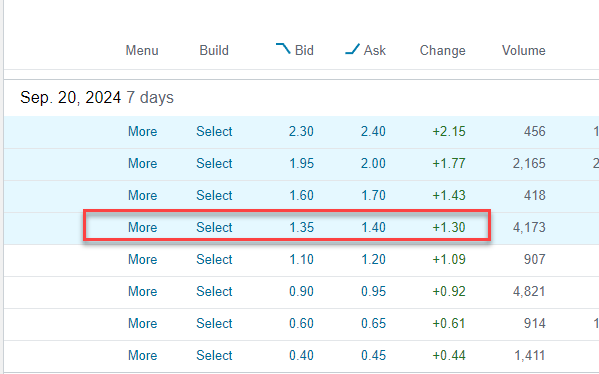Sort by the Change column header
599x374 pixels.
click(442, 50)
